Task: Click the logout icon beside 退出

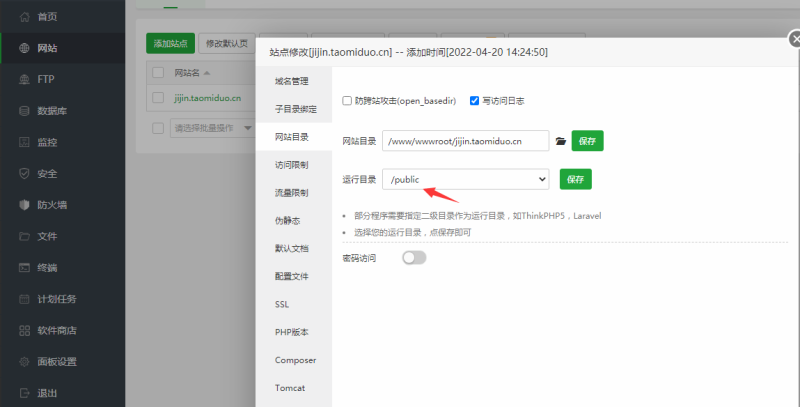Action: (x=24, y=393)
